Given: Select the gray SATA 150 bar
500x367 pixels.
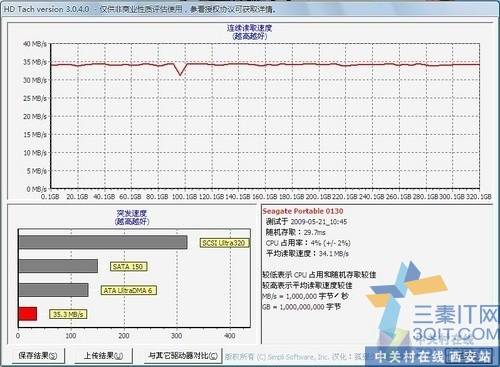Looking at the screenshot, I should [x=58, y=266].
